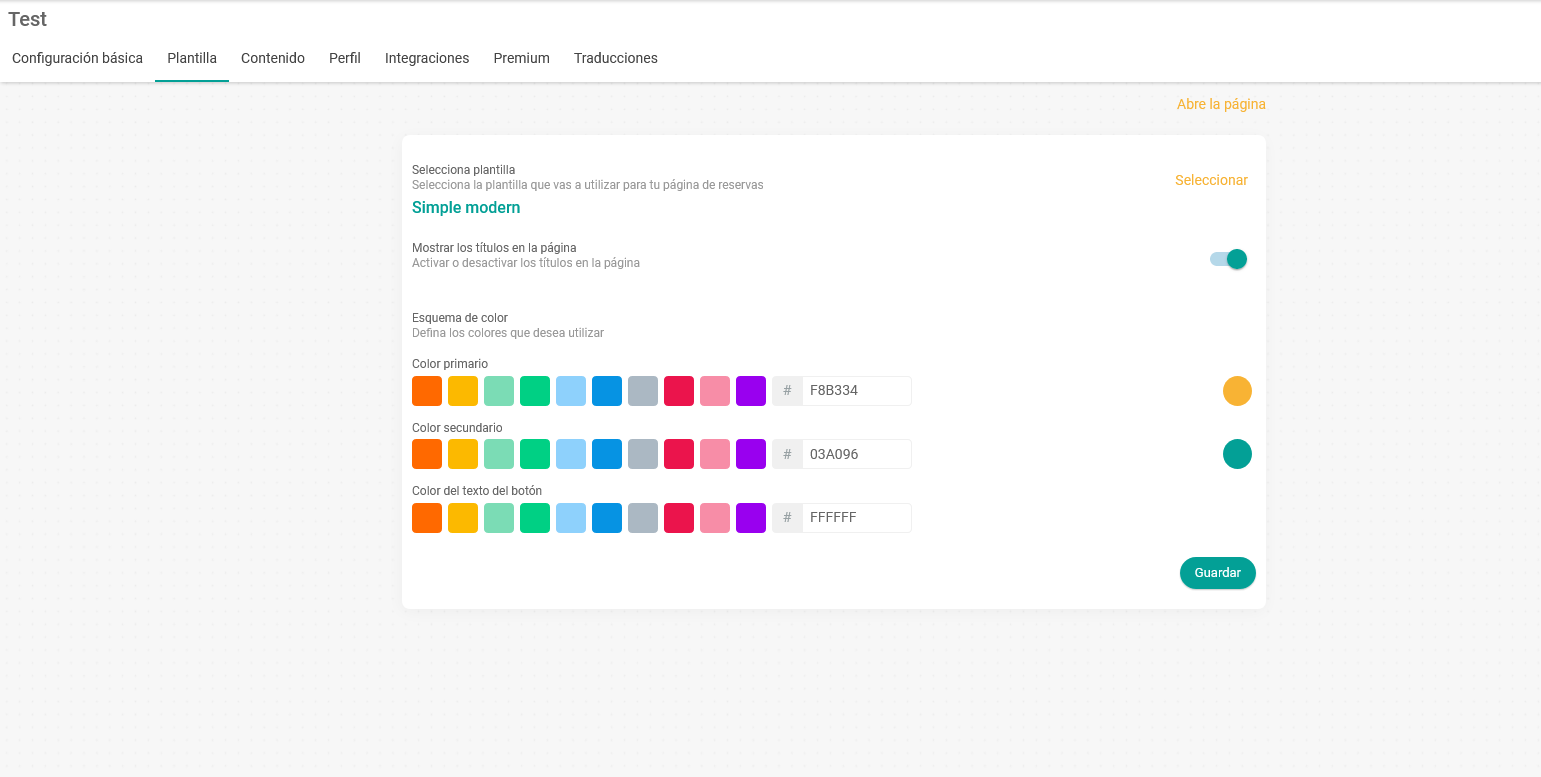Switch to the Traducciones tab
The height and width of the screenshot is (777, 1541).
click(x=616, y=58)
